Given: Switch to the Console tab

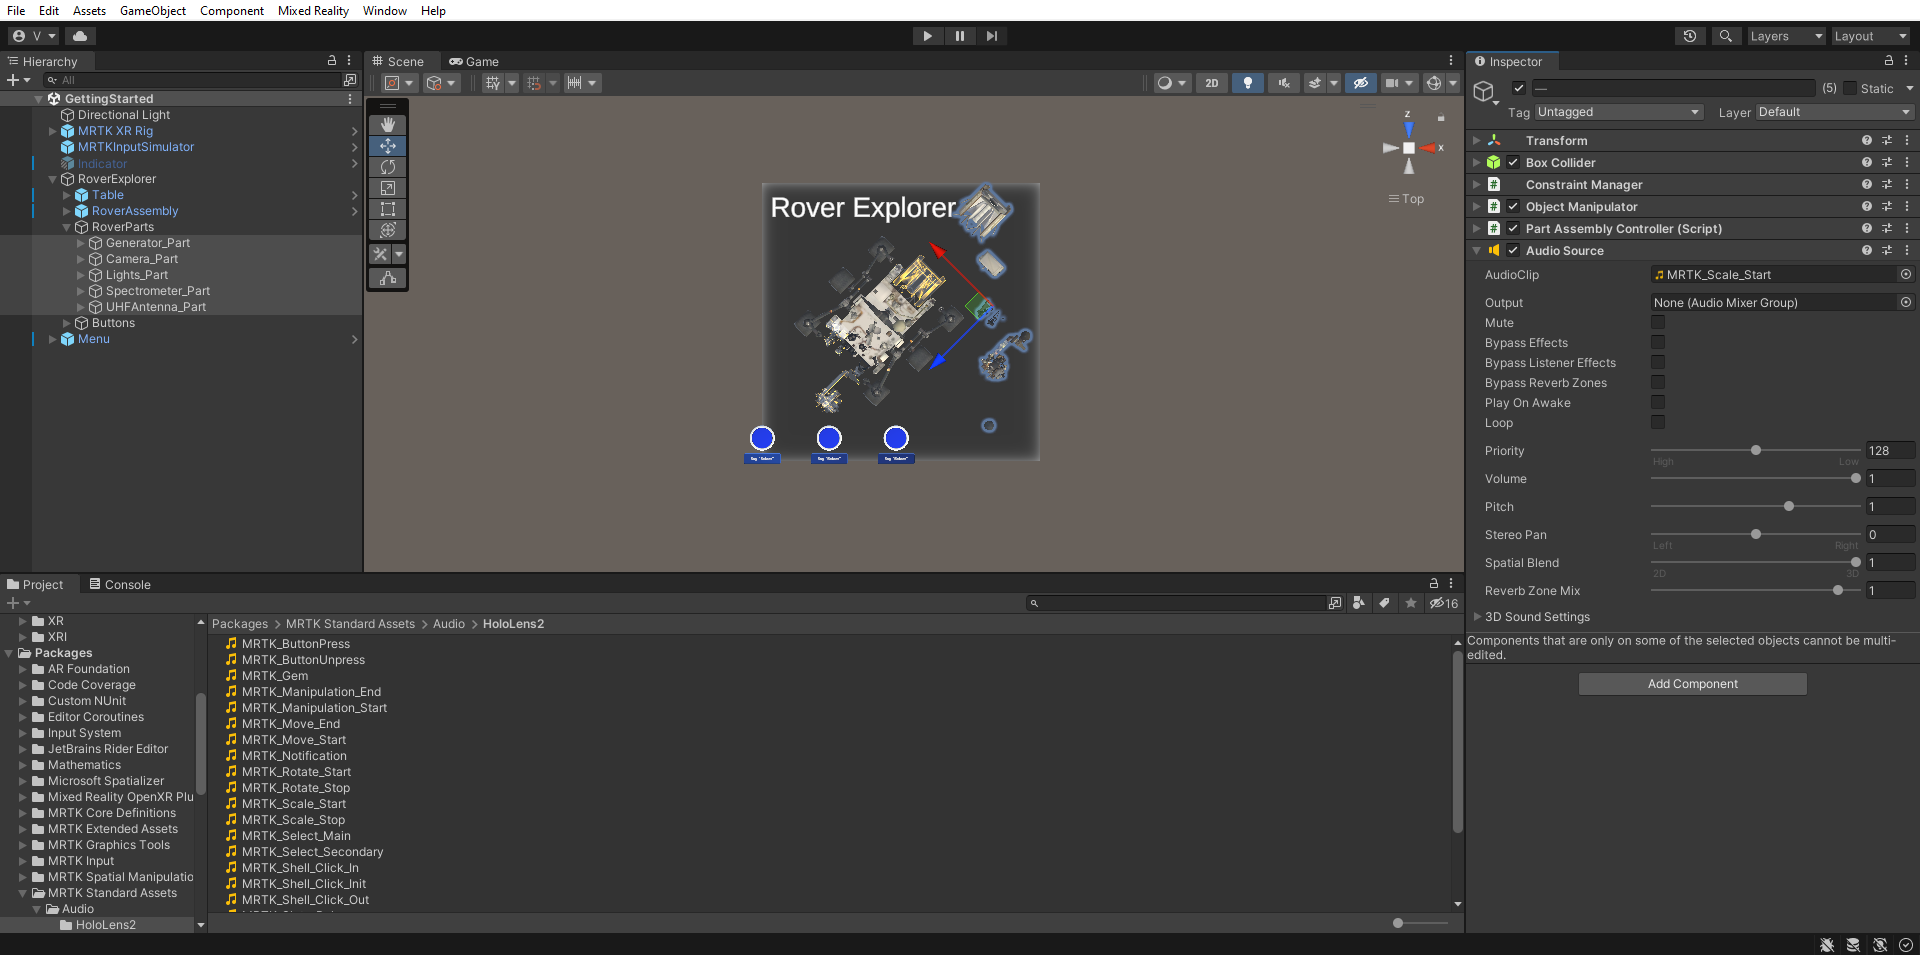Looking at the screenshot, I should [120, 585].
